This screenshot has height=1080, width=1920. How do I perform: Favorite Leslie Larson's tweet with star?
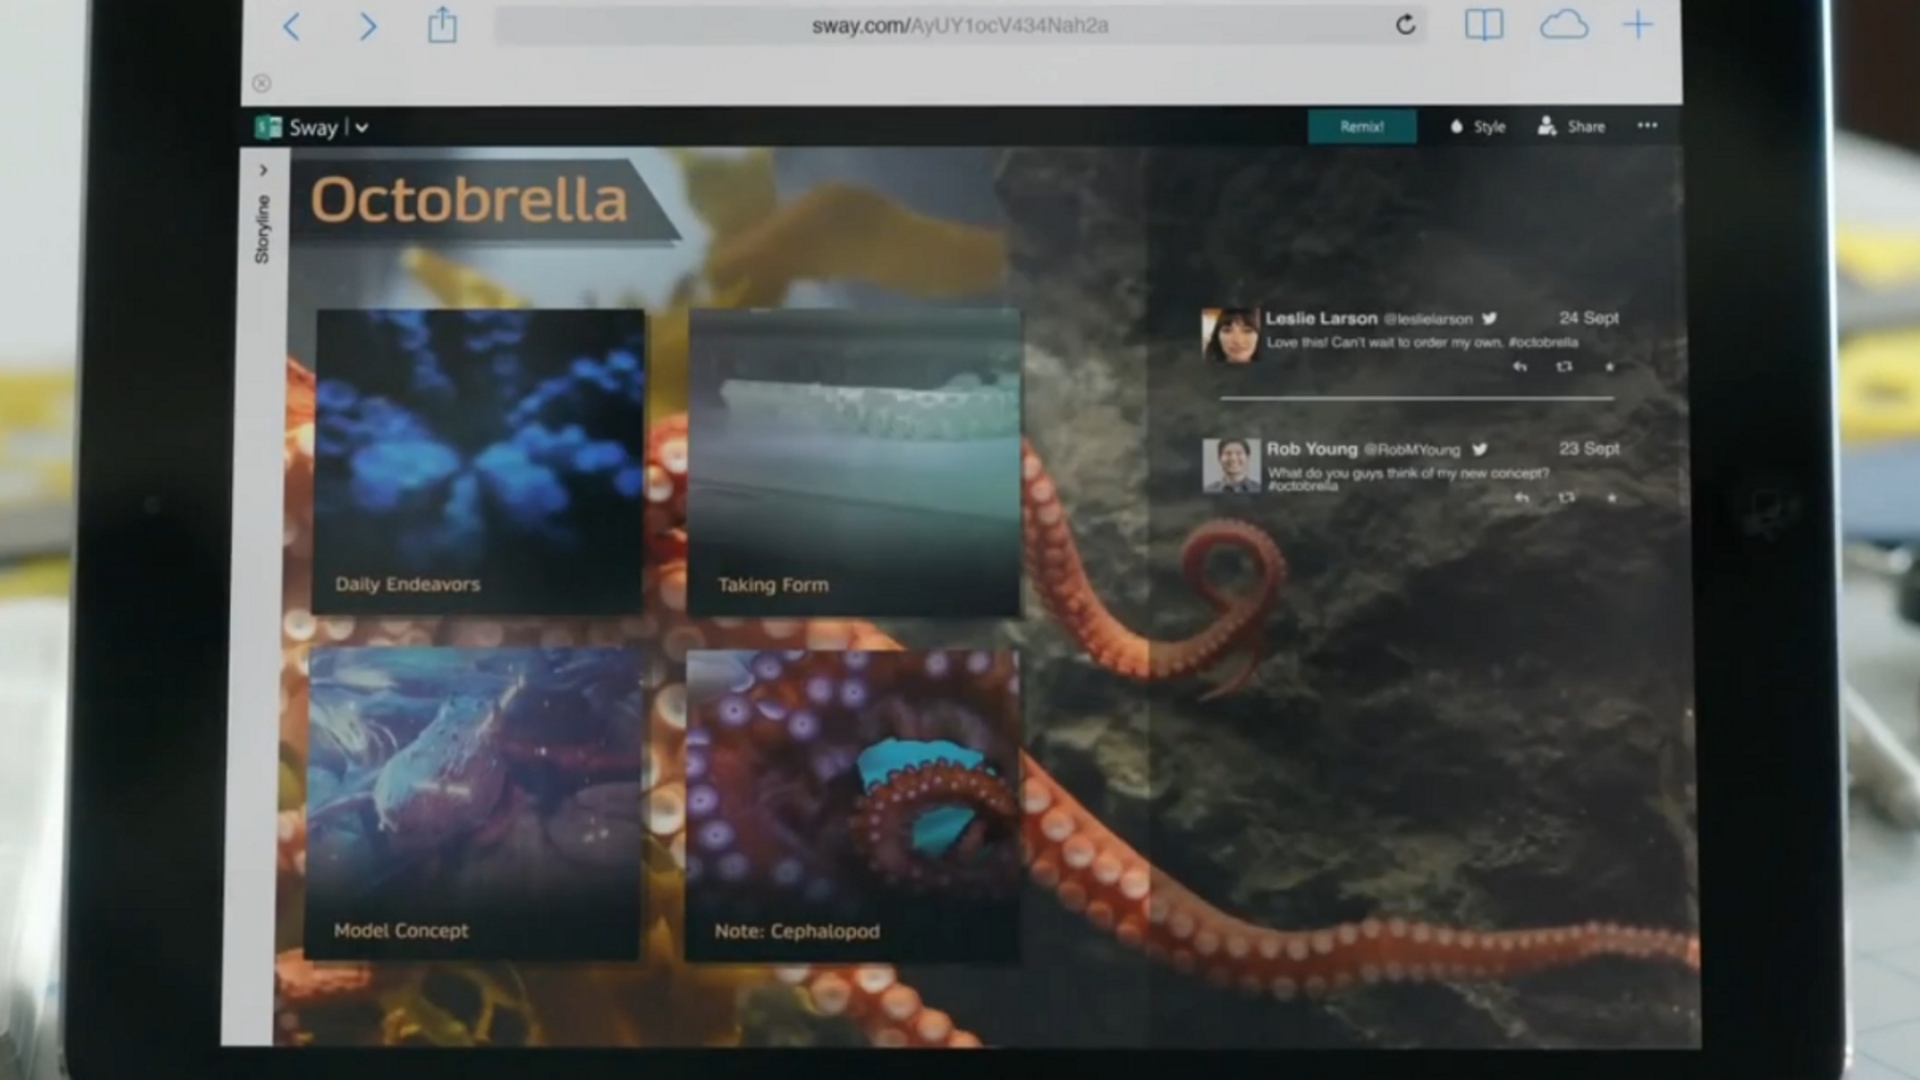pos(1609,367)
